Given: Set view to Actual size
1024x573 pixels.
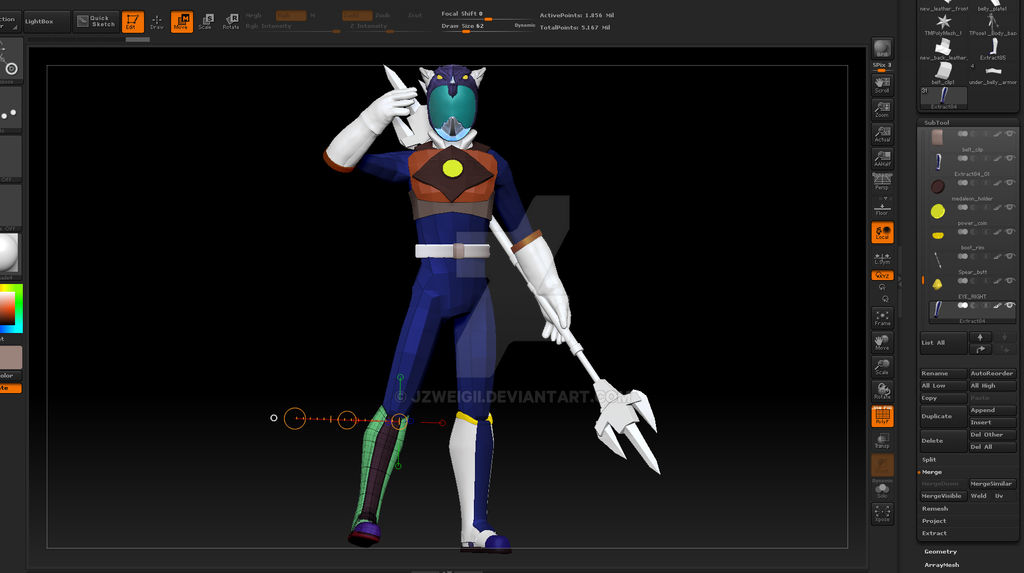Looking at the screenshot, I should tap(882, 134).
